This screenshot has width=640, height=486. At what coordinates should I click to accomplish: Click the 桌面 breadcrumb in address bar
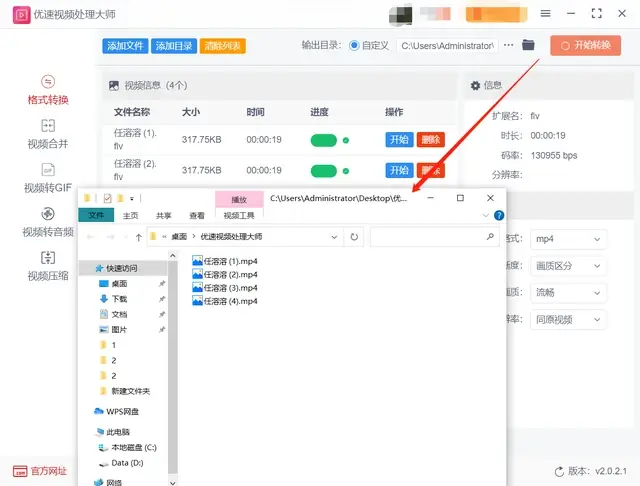pos(179,237)
